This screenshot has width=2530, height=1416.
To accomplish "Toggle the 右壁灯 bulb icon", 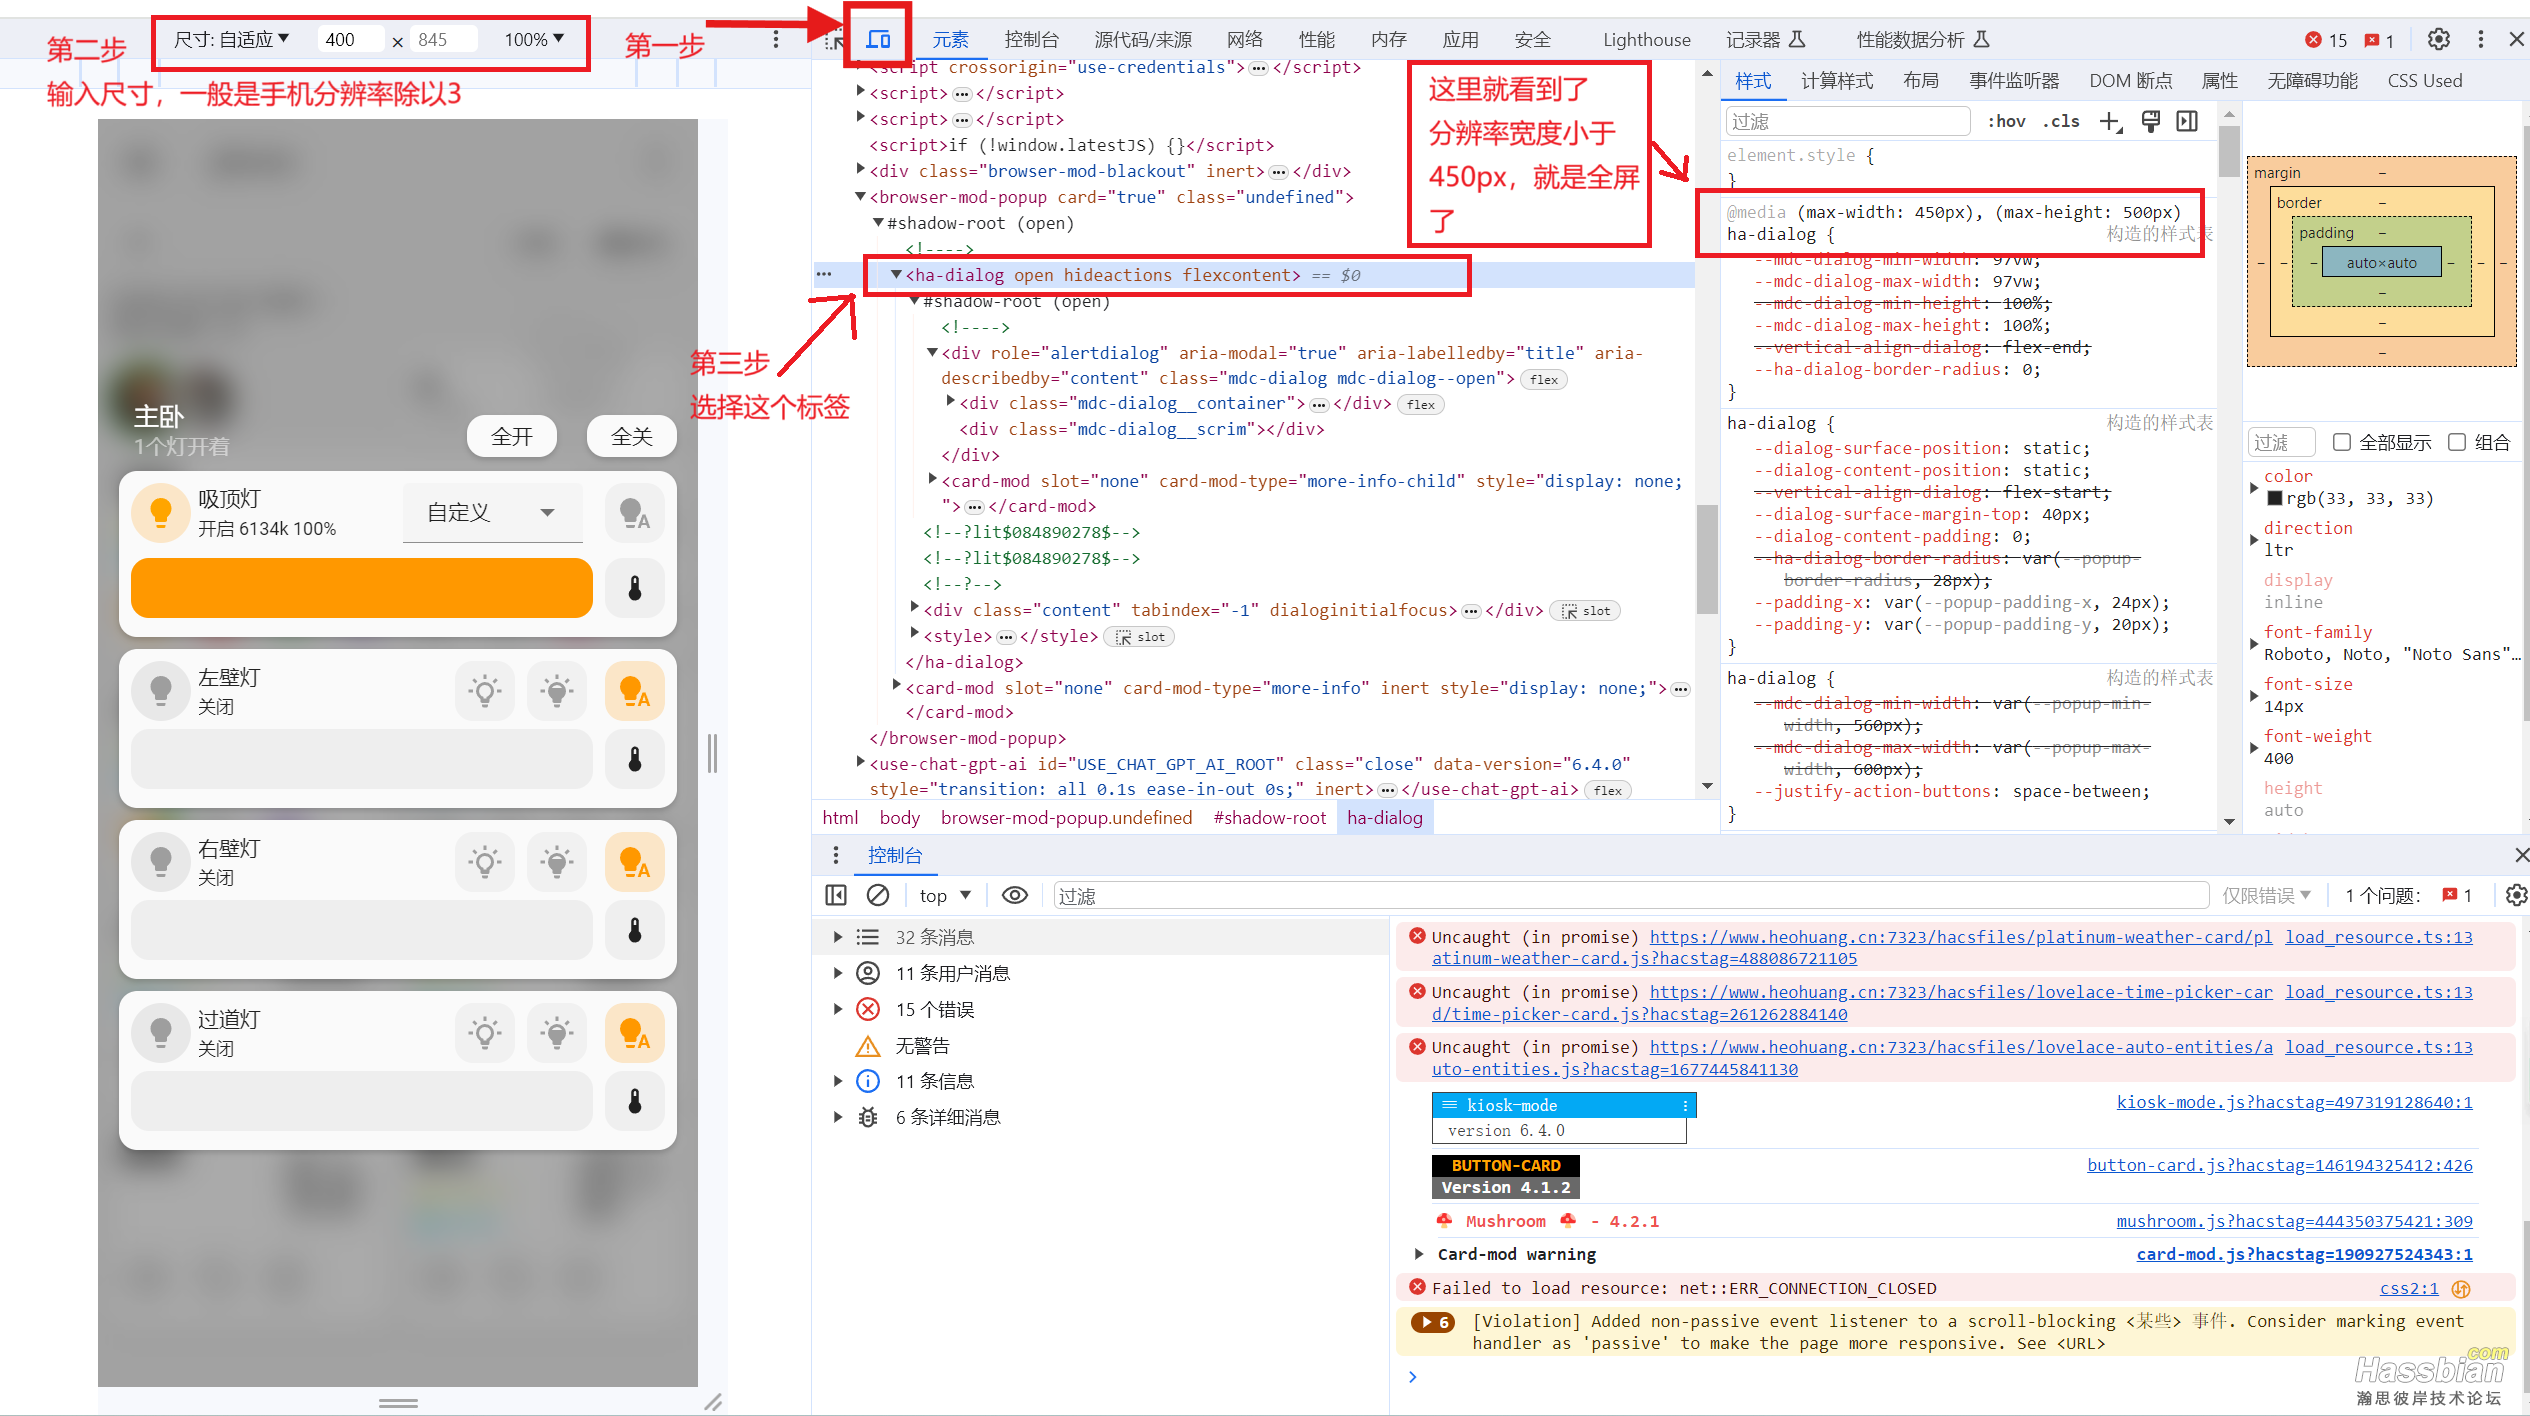I will click(160, 862).
